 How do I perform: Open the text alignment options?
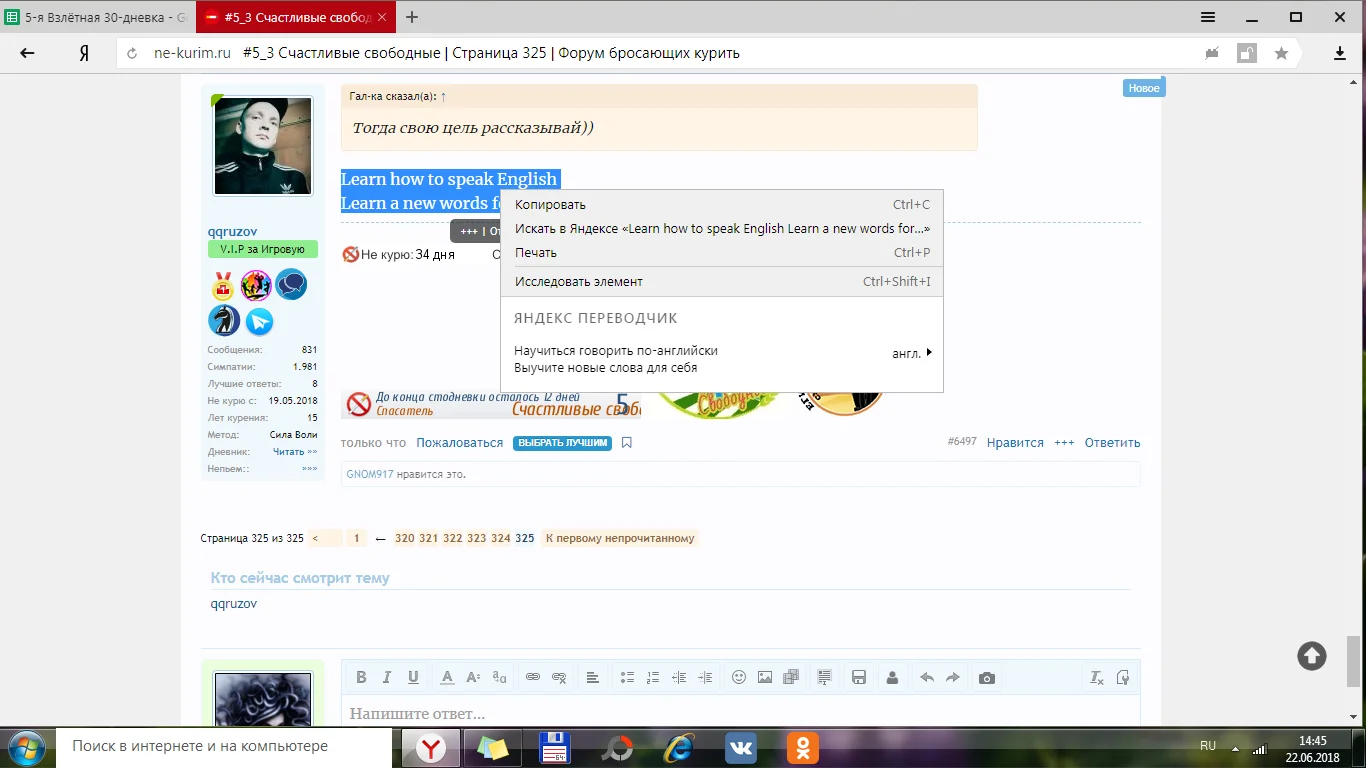click(x=593, y=677)
